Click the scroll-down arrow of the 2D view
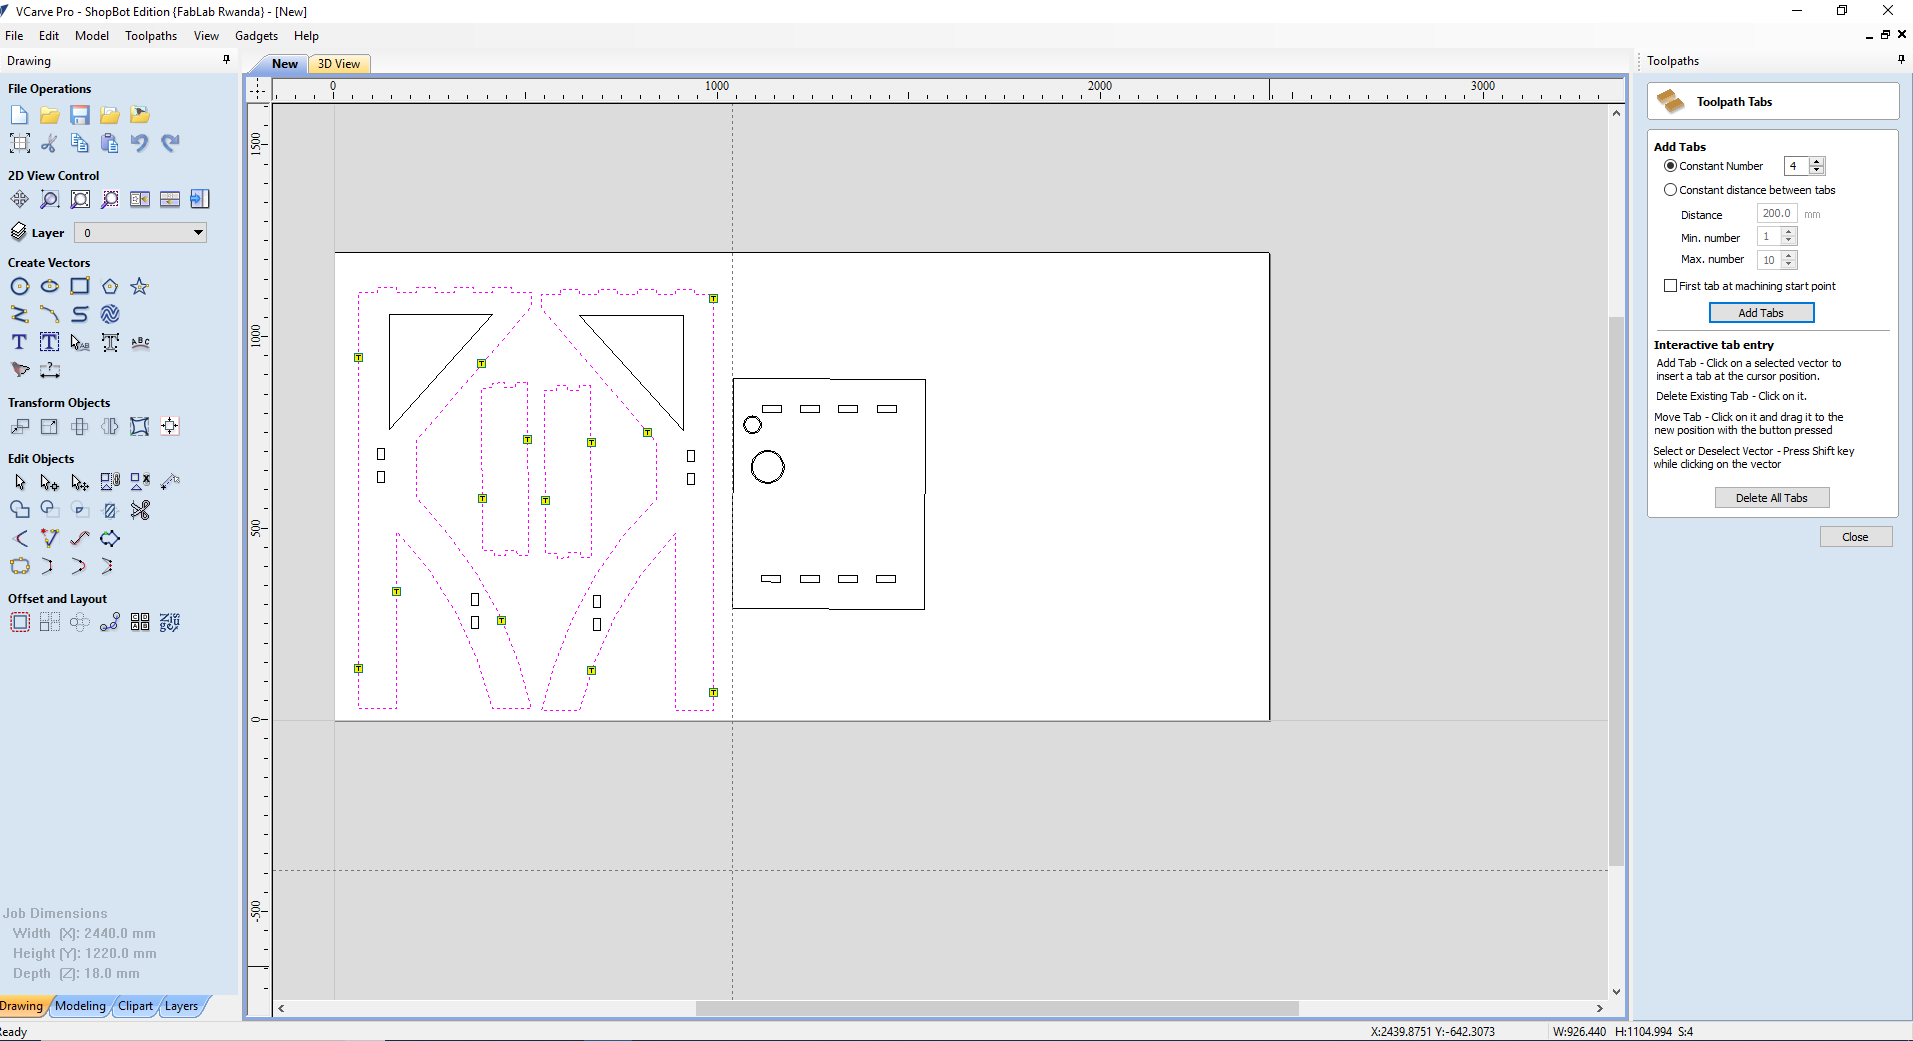Image resolution: width=1913 pixels, height=1041 pixels. coord(1616,992)
